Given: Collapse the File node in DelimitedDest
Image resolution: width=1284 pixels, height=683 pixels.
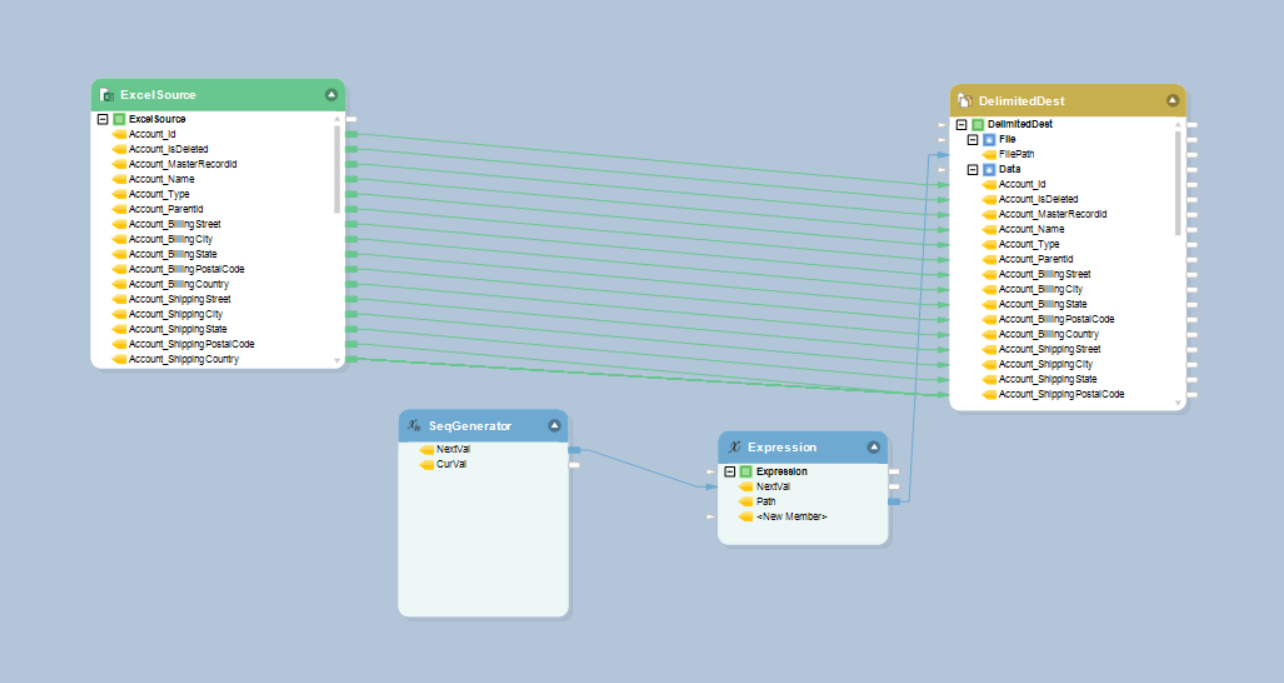Looking at the screenshot, I should click(973, 139).
